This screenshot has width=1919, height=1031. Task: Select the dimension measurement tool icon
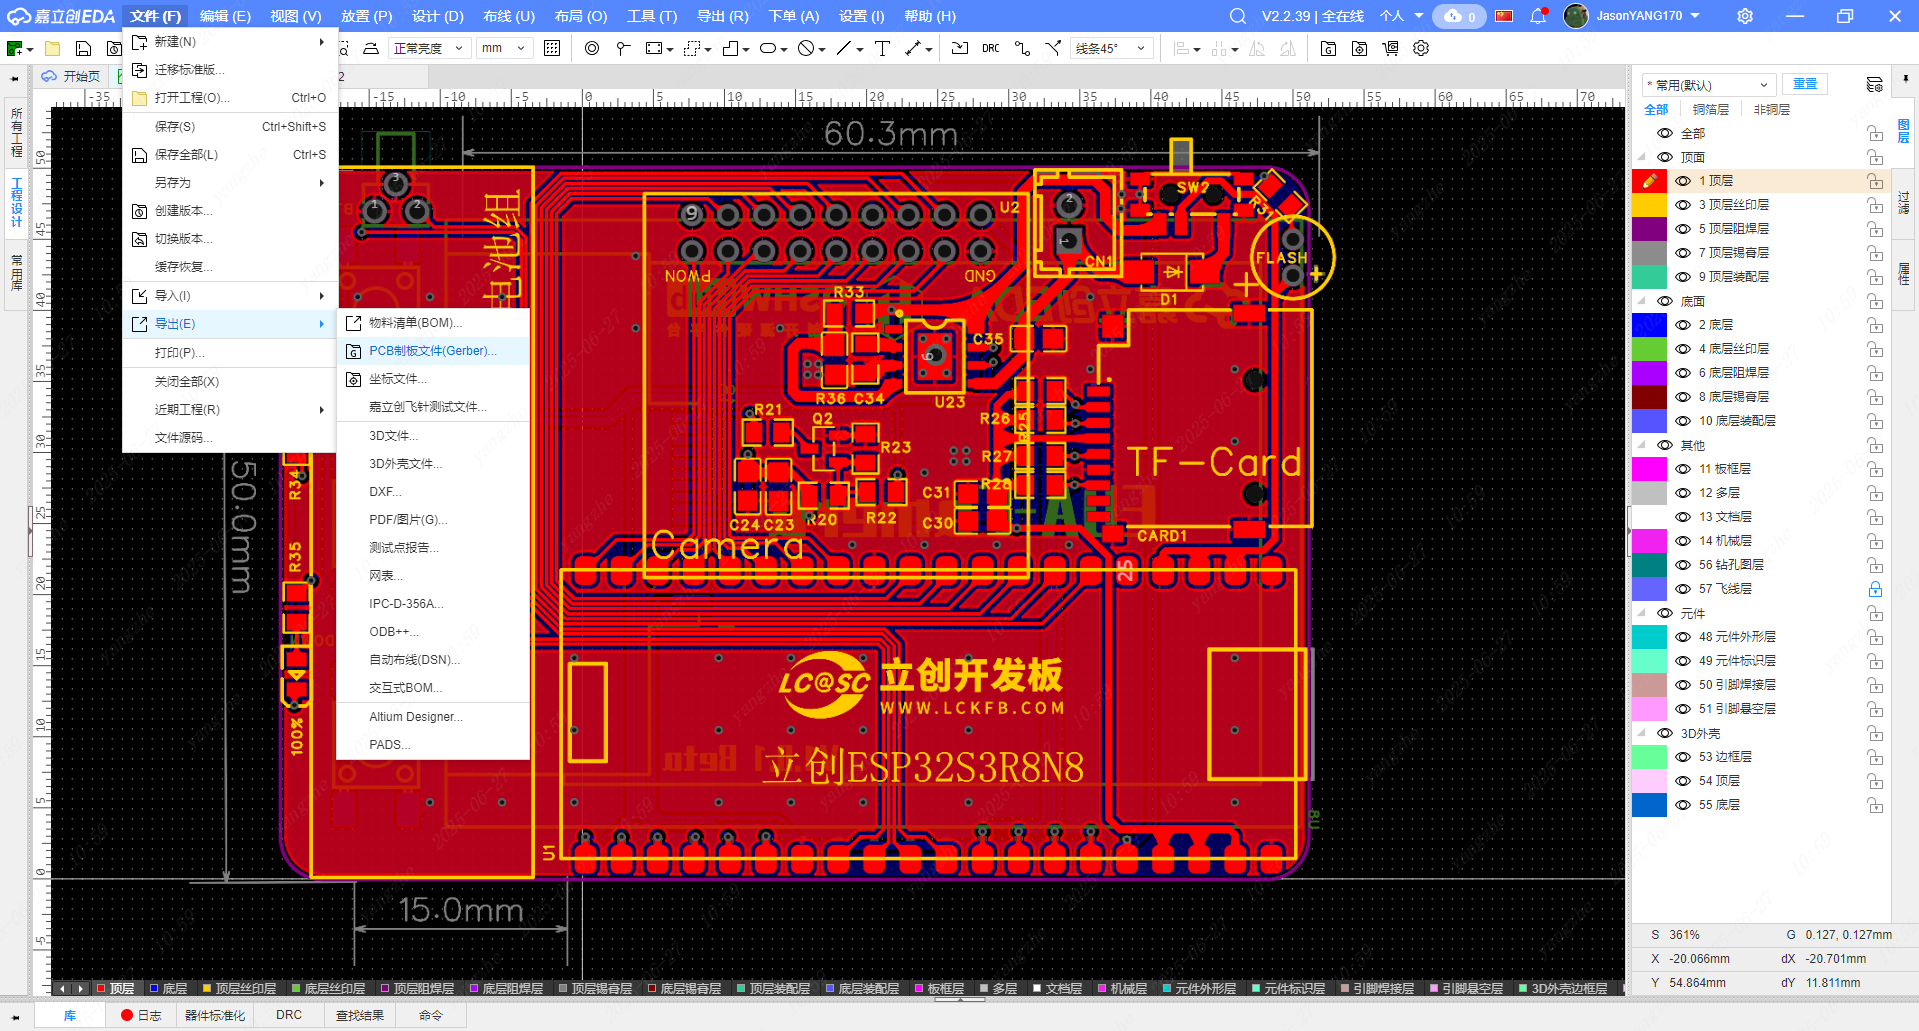pyautogui.click(x=913, y=48)
